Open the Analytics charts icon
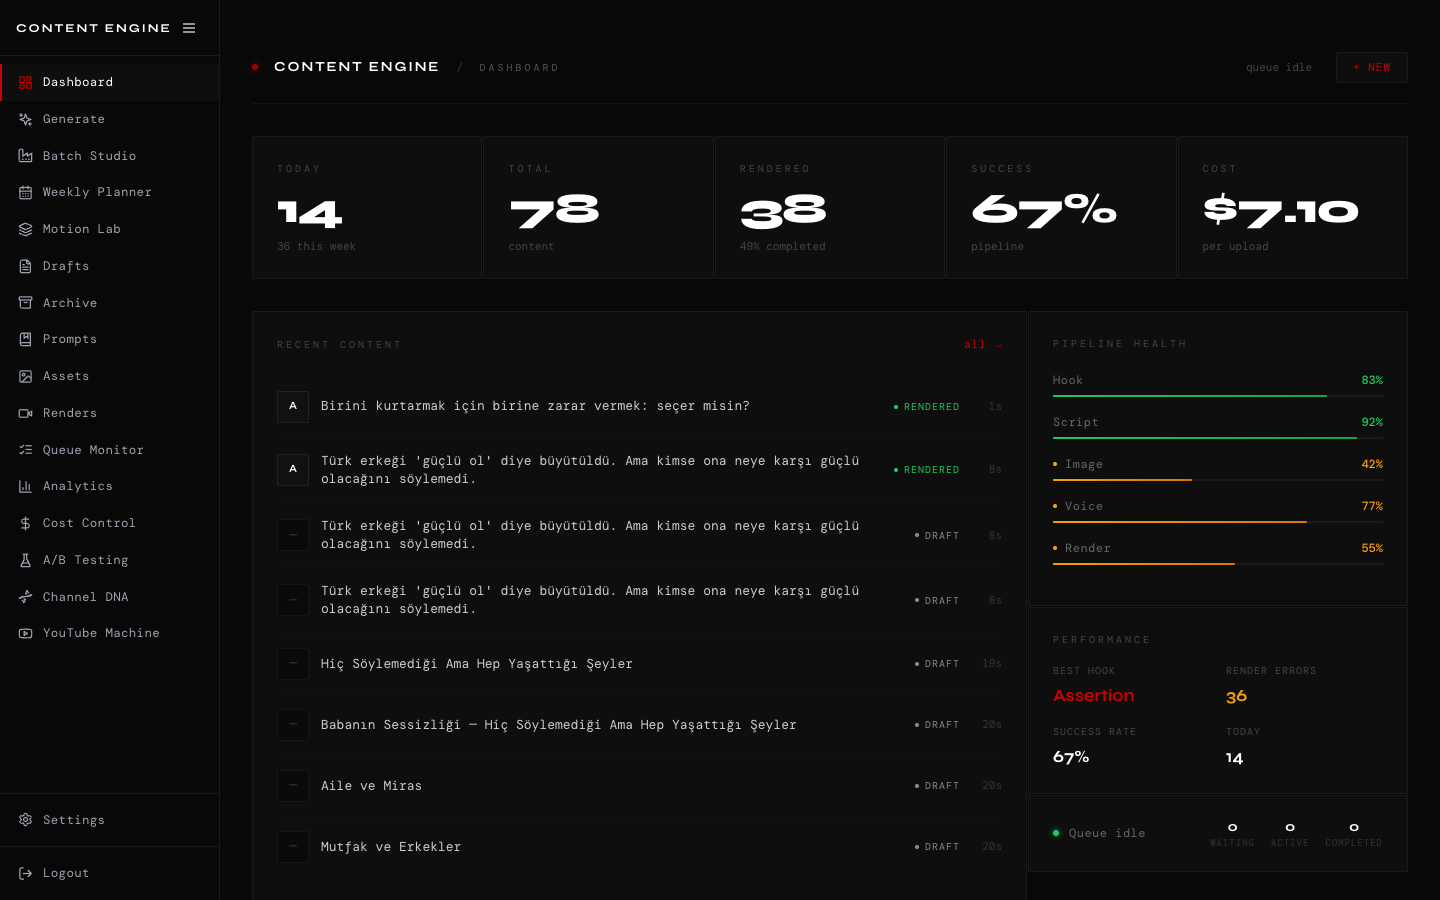Image resolution: width=1440 pixels, height=900 pixels. (x=25, y=486)
